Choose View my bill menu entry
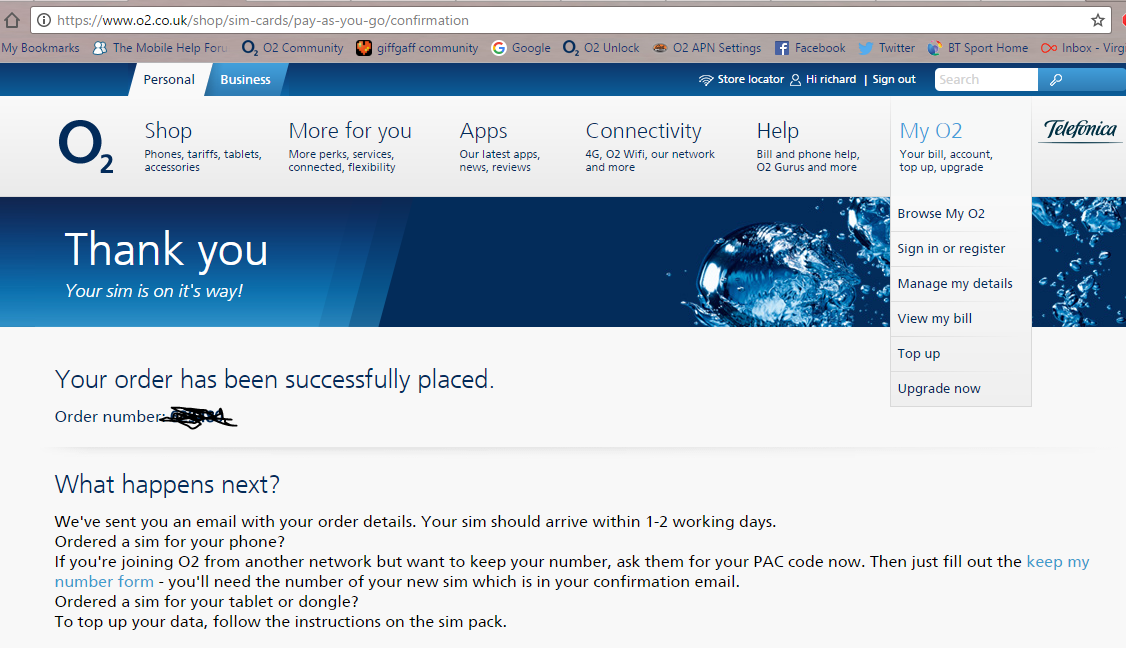Image resolution: width=1126 pixels, height=648 pixels. [x=934, y=319]
